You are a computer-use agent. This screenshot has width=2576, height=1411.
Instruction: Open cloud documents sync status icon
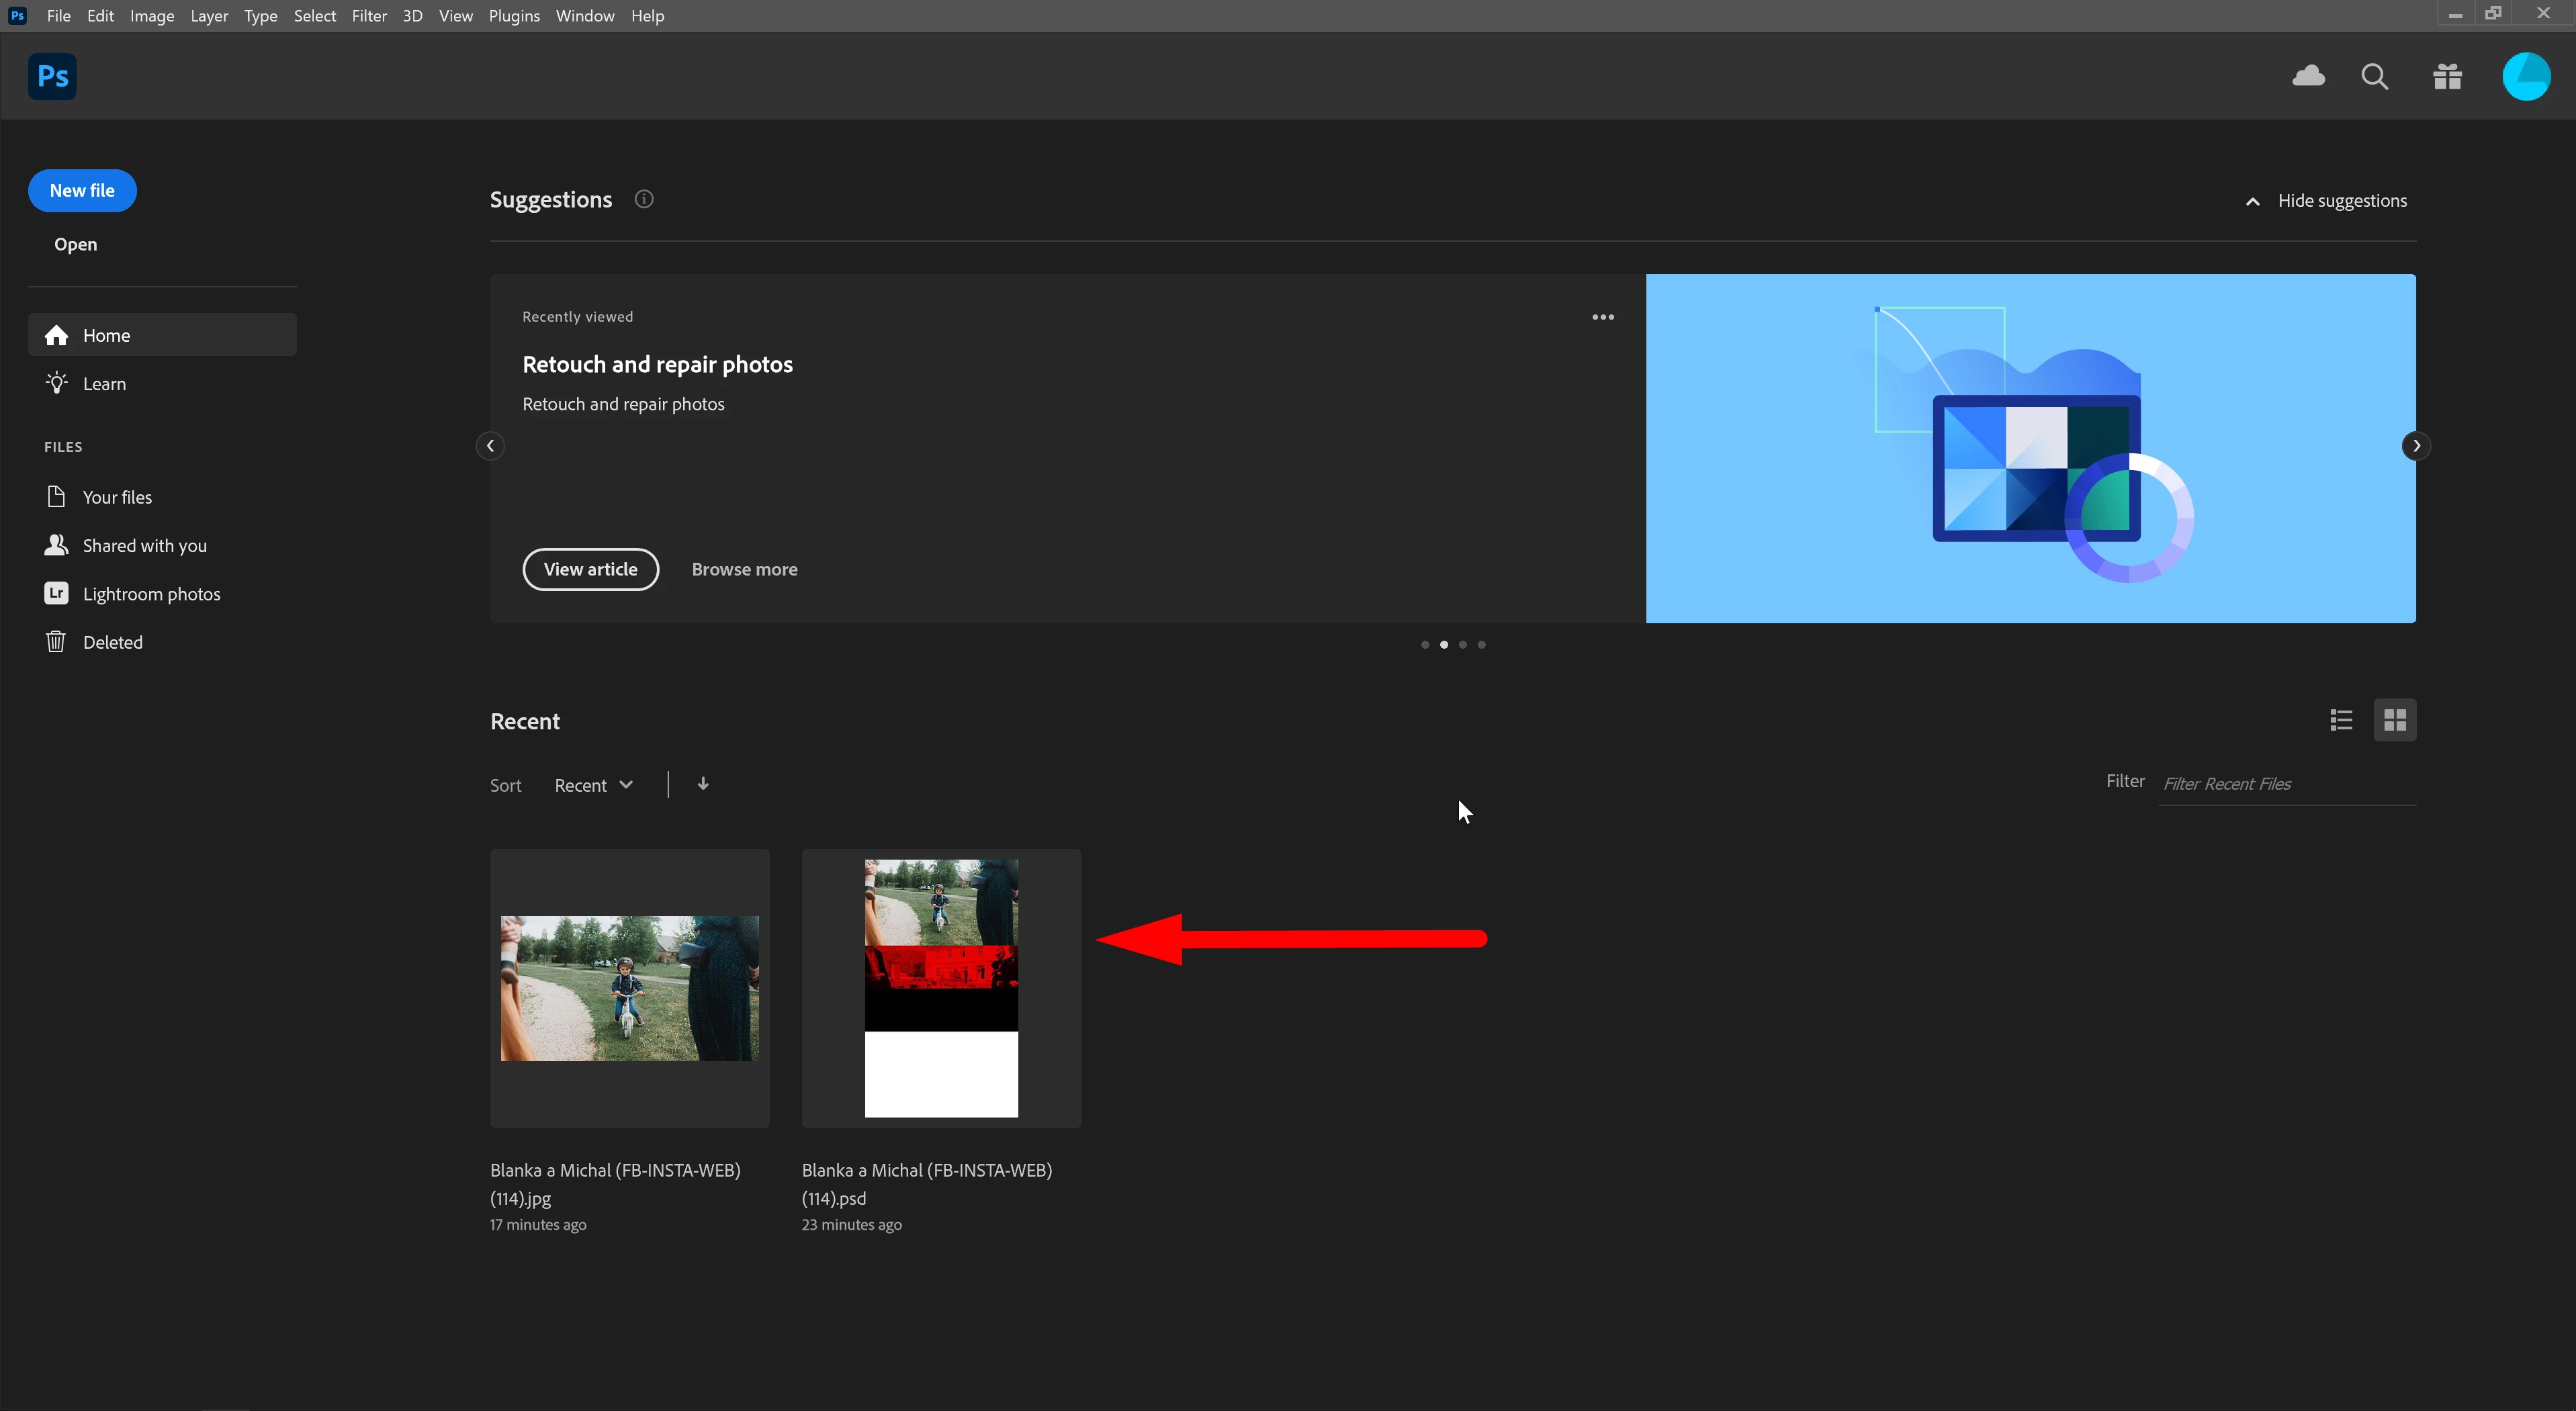click(x=2308, y=76)
